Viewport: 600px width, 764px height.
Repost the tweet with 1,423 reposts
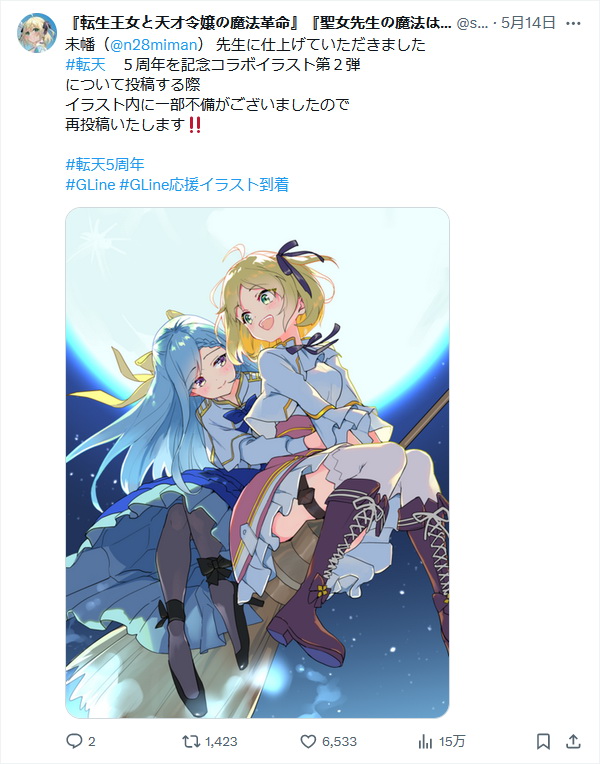point(191,742)
